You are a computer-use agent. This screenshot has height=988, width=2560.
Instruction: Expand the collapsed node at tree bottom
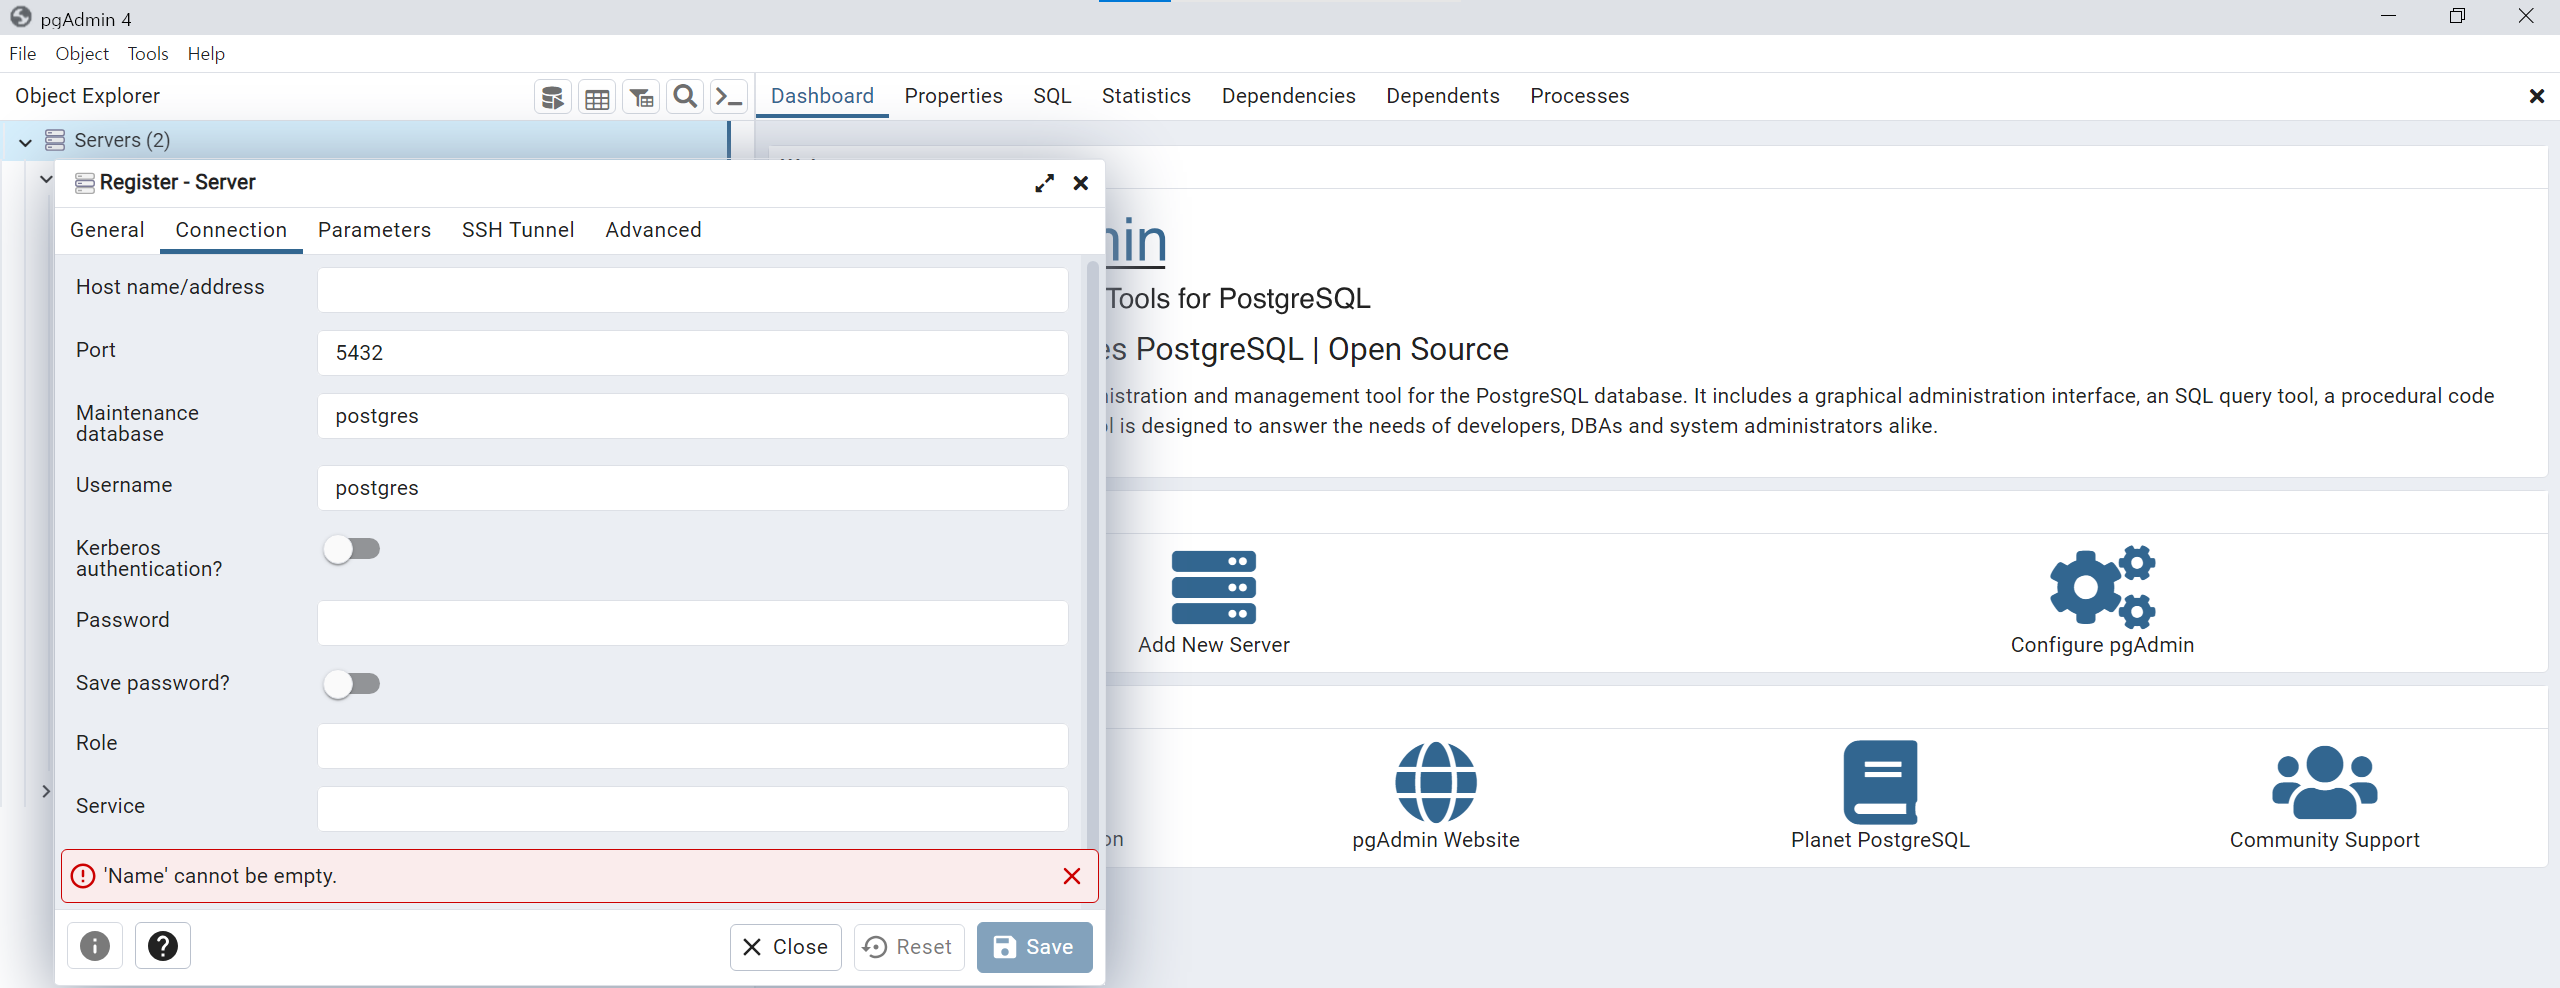click(x=46, y=791)
